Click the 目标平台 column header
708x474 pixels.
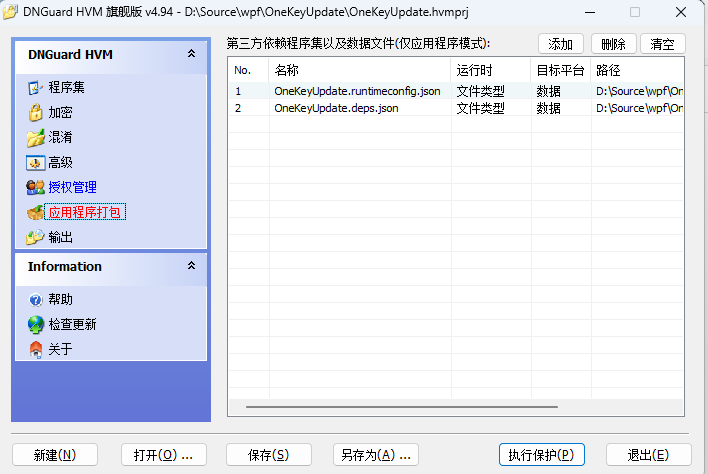[561, 70]
